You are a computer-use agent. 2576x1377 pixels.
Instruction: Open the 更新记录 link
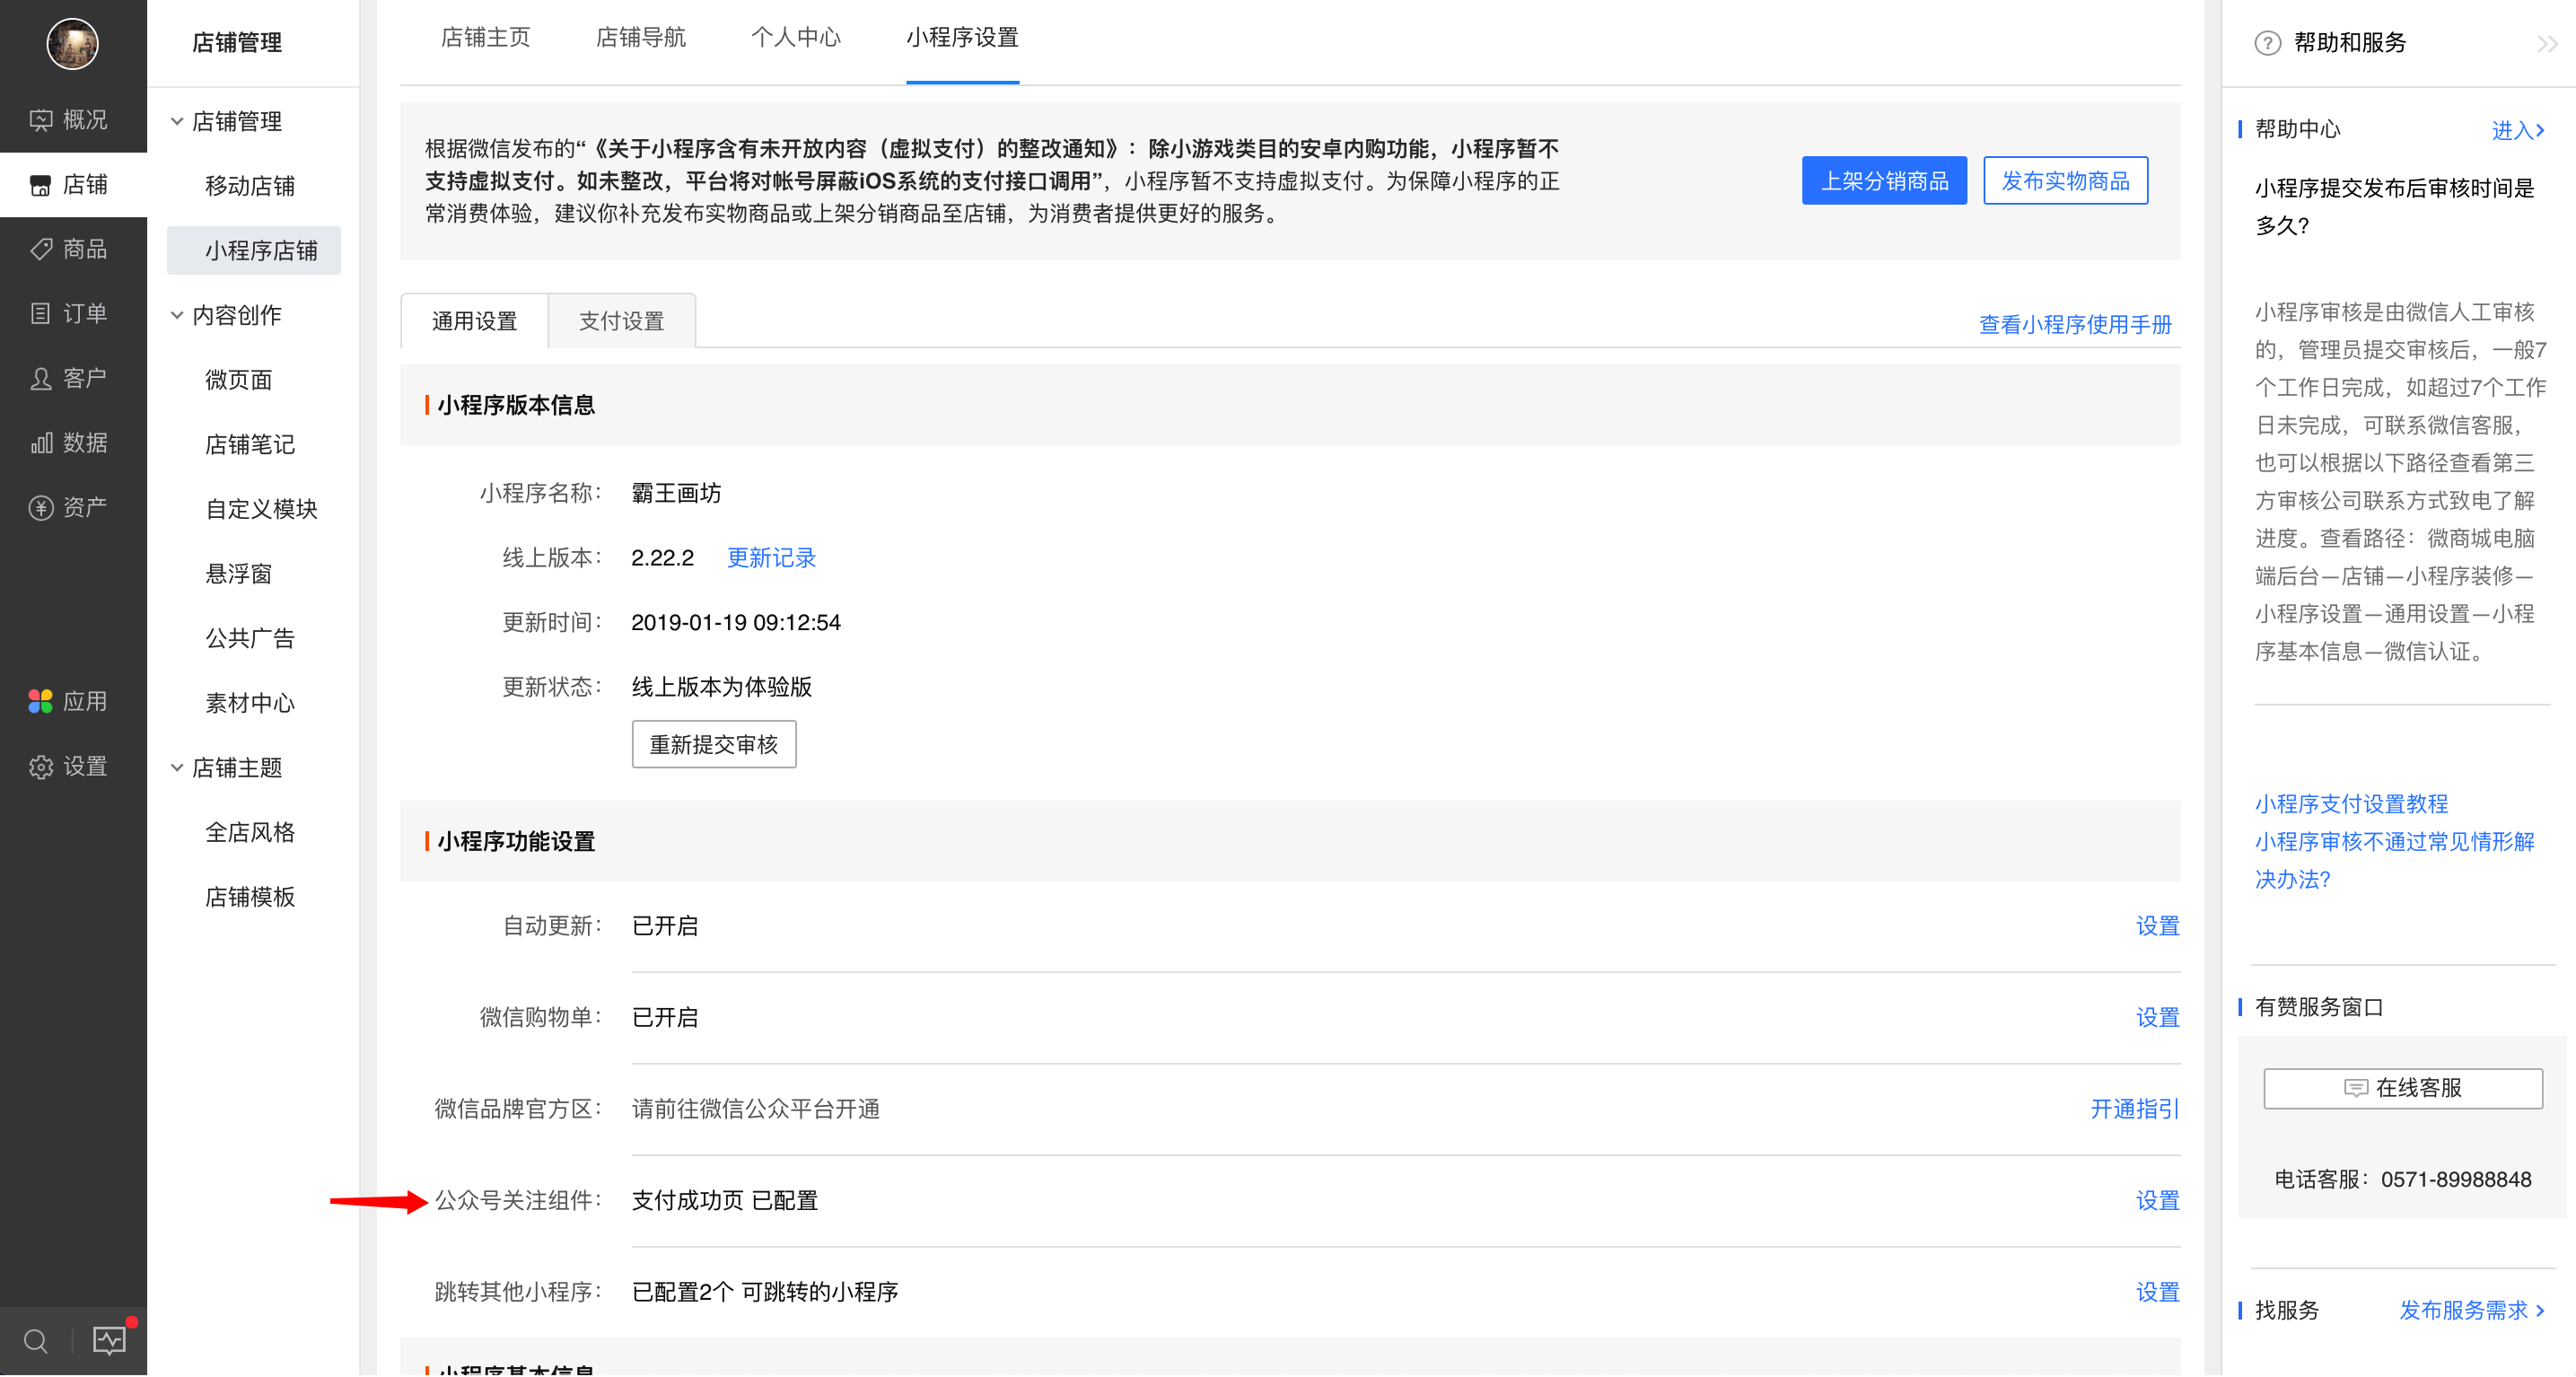click(771, 558)
